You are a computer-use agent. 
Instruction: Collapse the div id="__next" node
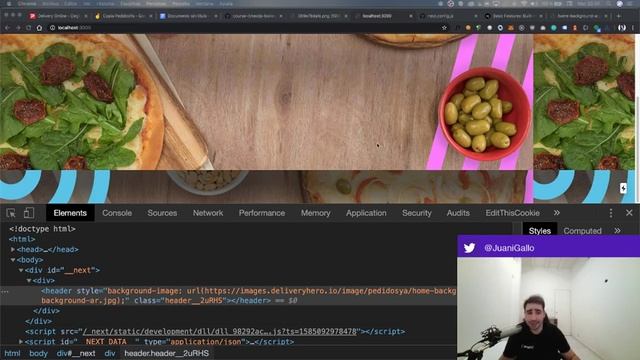(21, 270)
